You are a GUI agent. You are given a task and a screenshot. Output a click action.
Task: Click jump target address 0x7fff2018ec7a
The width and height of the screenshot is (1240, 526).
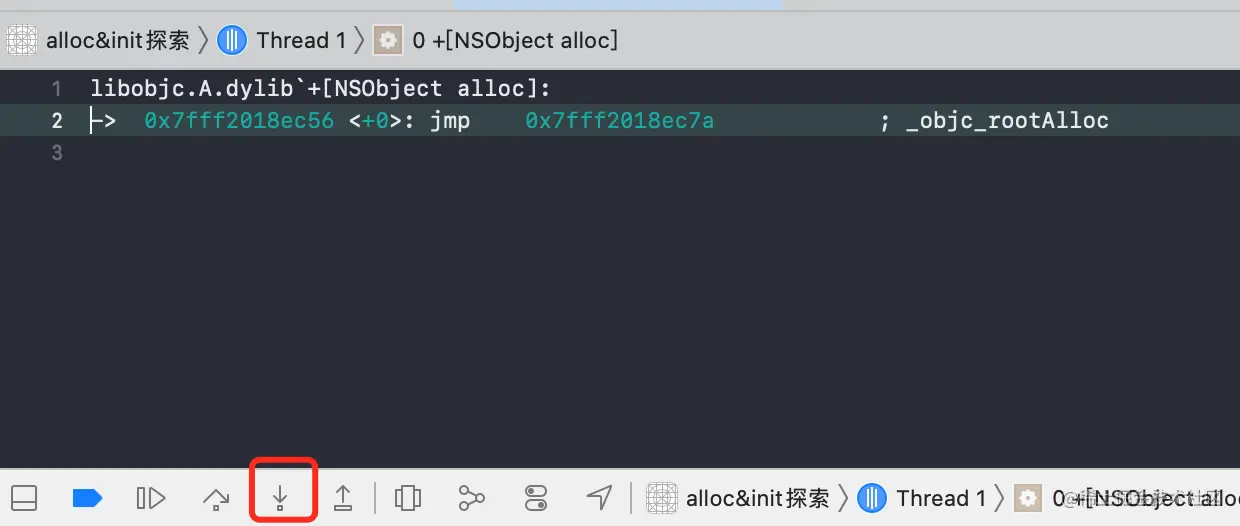[x=619, y=121]
